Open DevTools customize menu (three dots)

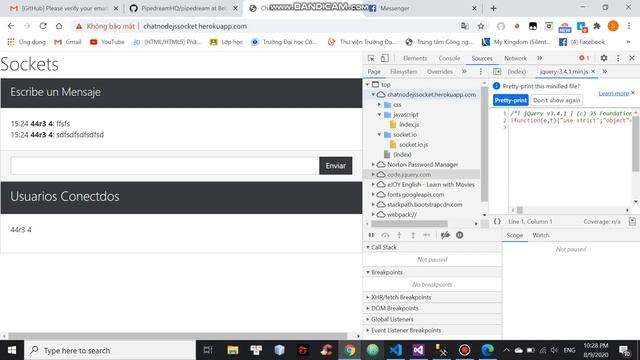[618, 58]
